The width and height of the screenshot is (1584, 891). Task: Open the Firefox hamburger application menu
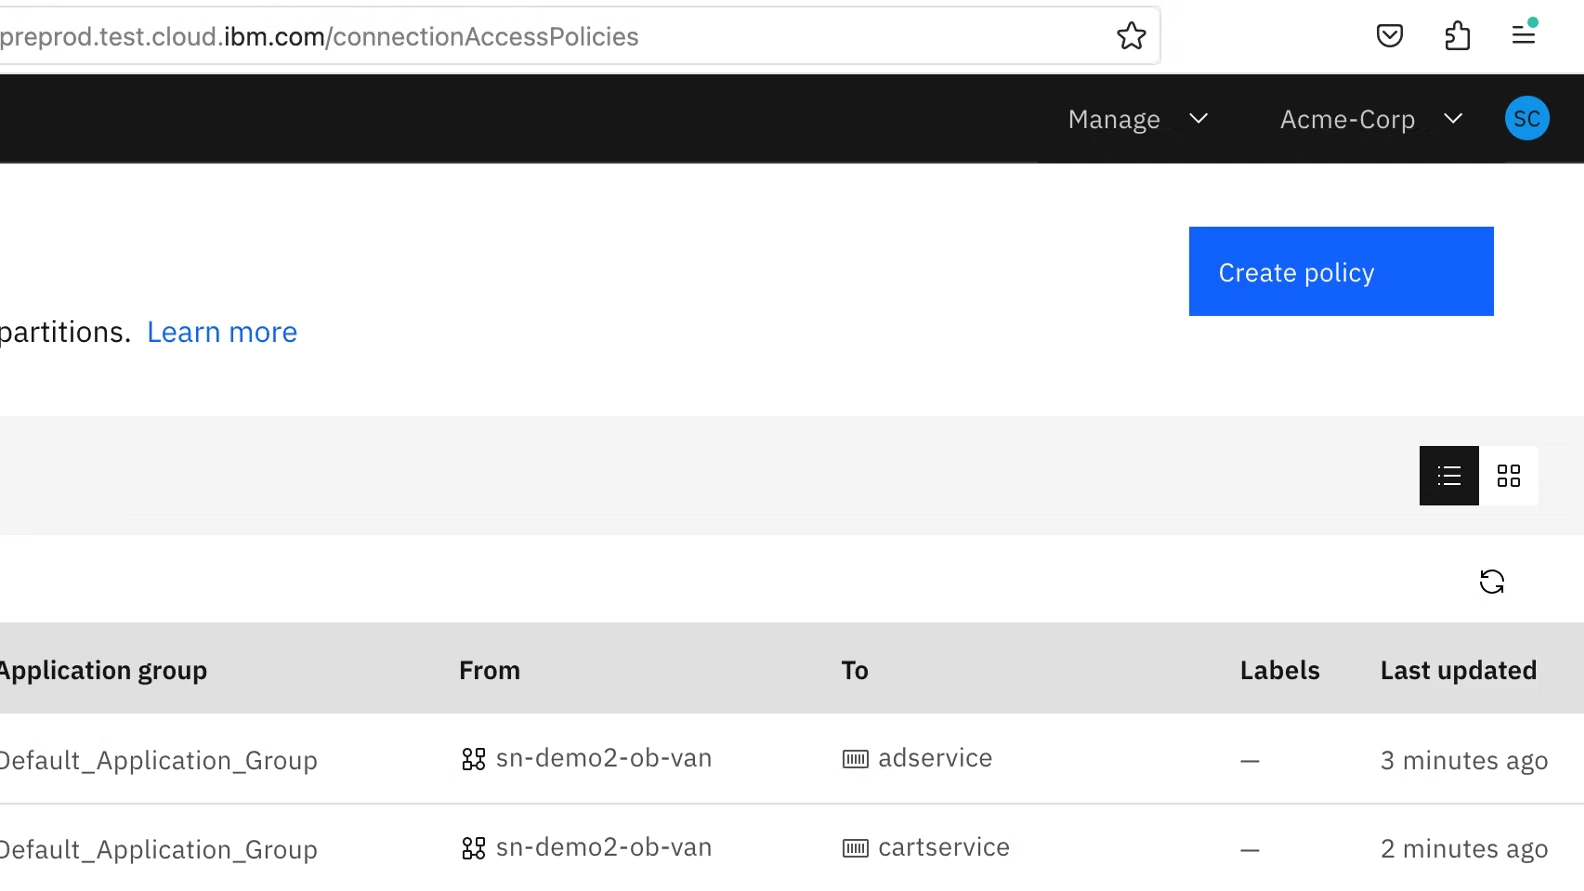tap(1523, 35)
